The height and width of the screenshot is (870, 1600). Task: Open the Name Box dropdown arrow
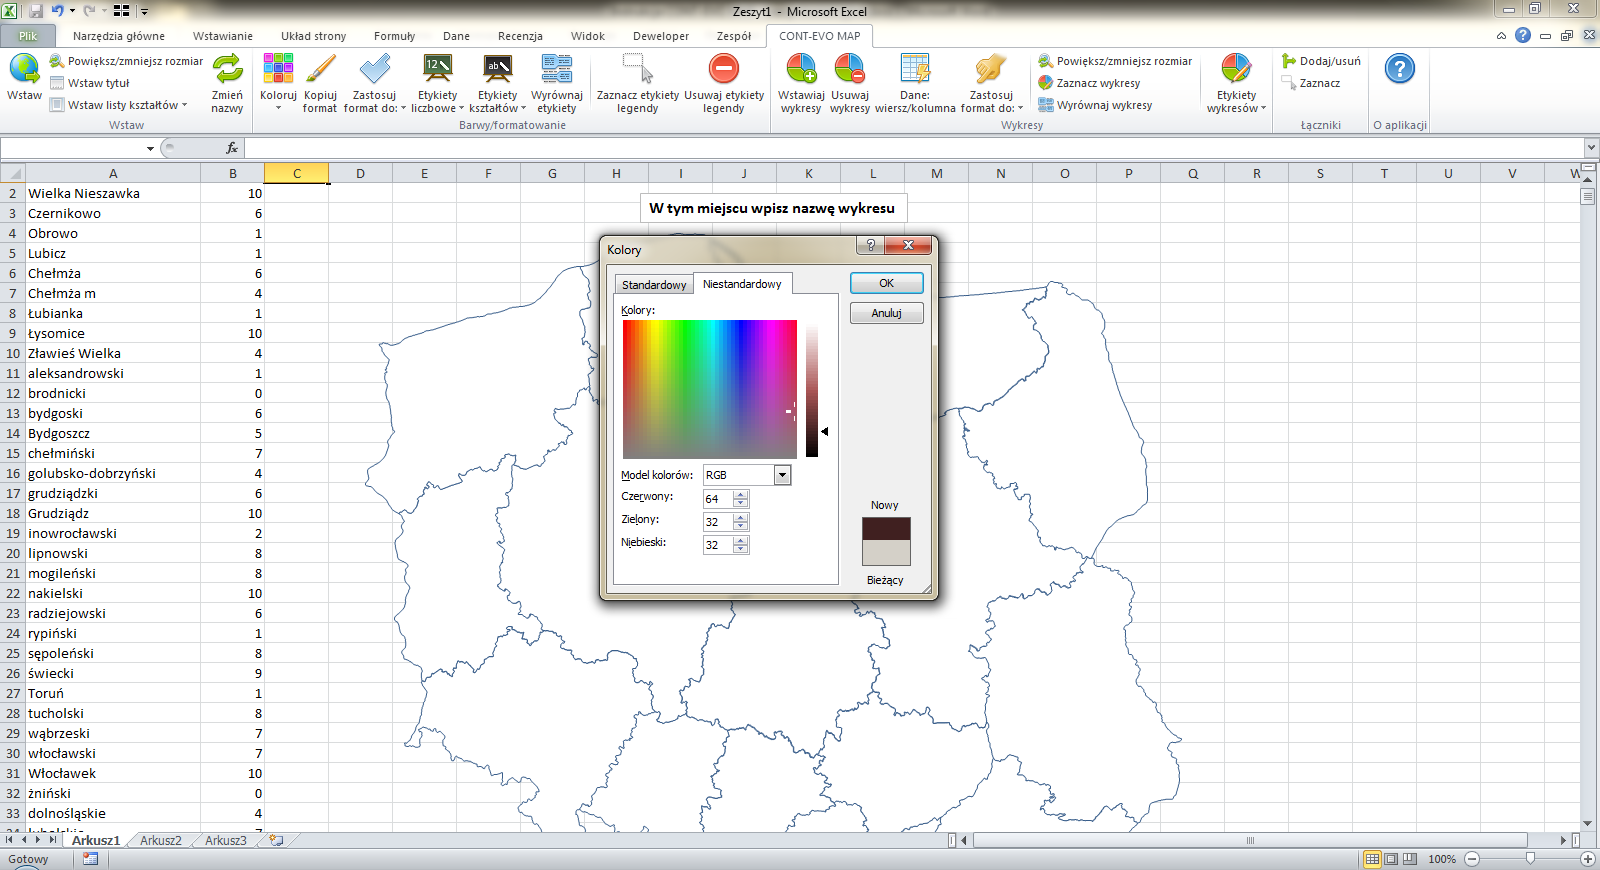151,148
